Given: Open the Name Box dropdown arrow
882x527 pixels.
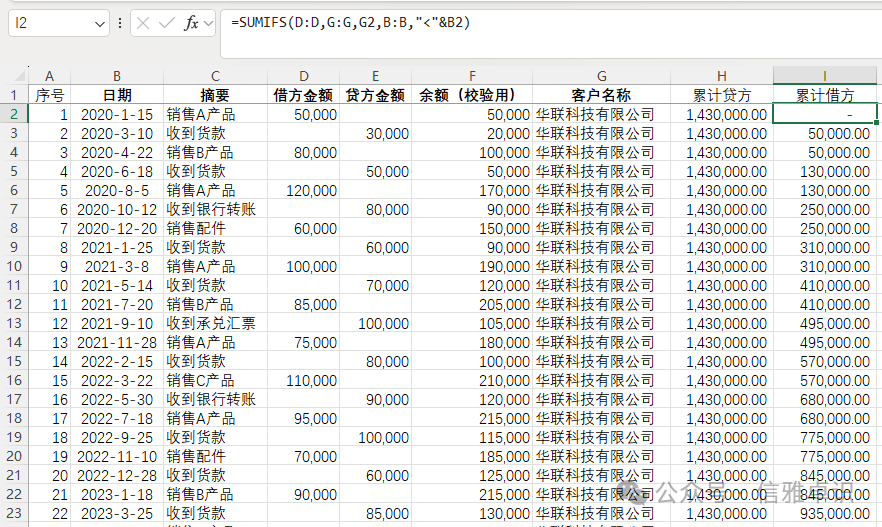Looking at the screenshot, I should pos(100,24).
